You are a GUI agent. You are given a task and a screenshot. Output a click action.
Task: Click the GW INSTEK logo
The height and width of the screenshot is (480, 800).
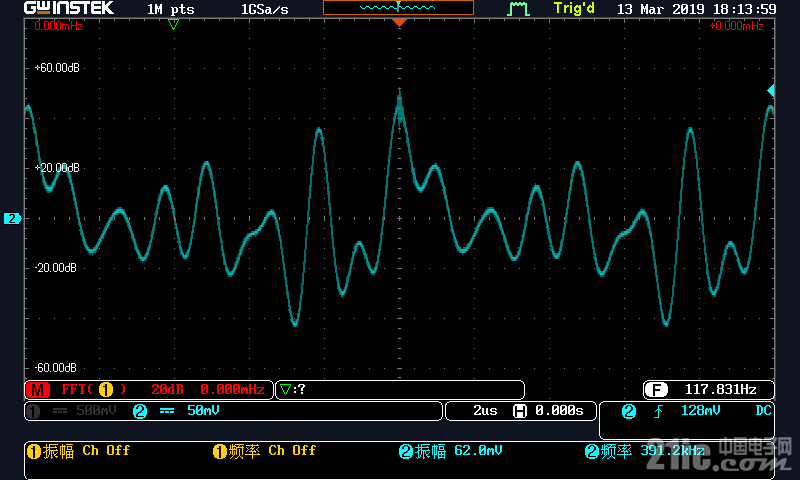pyautogui.click(x=69, y=8)
